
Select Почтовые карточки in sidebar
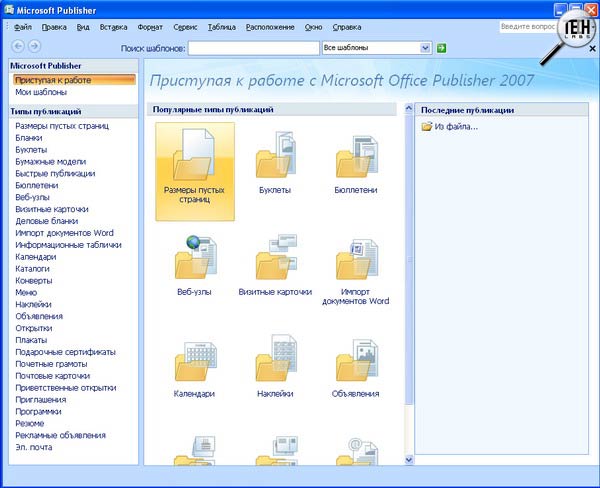(52, 375)
